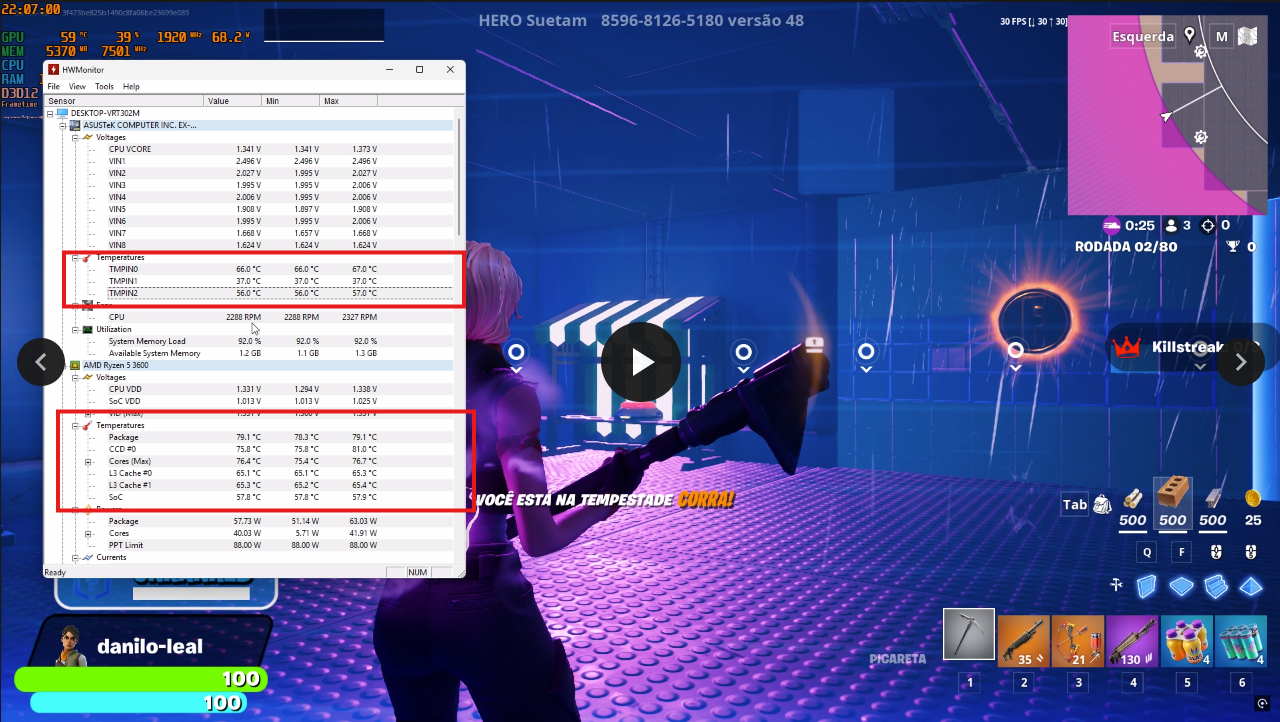This screenshot has height=722, width=1280.
Task: Click the Max column header
Action: click(349, 101)
